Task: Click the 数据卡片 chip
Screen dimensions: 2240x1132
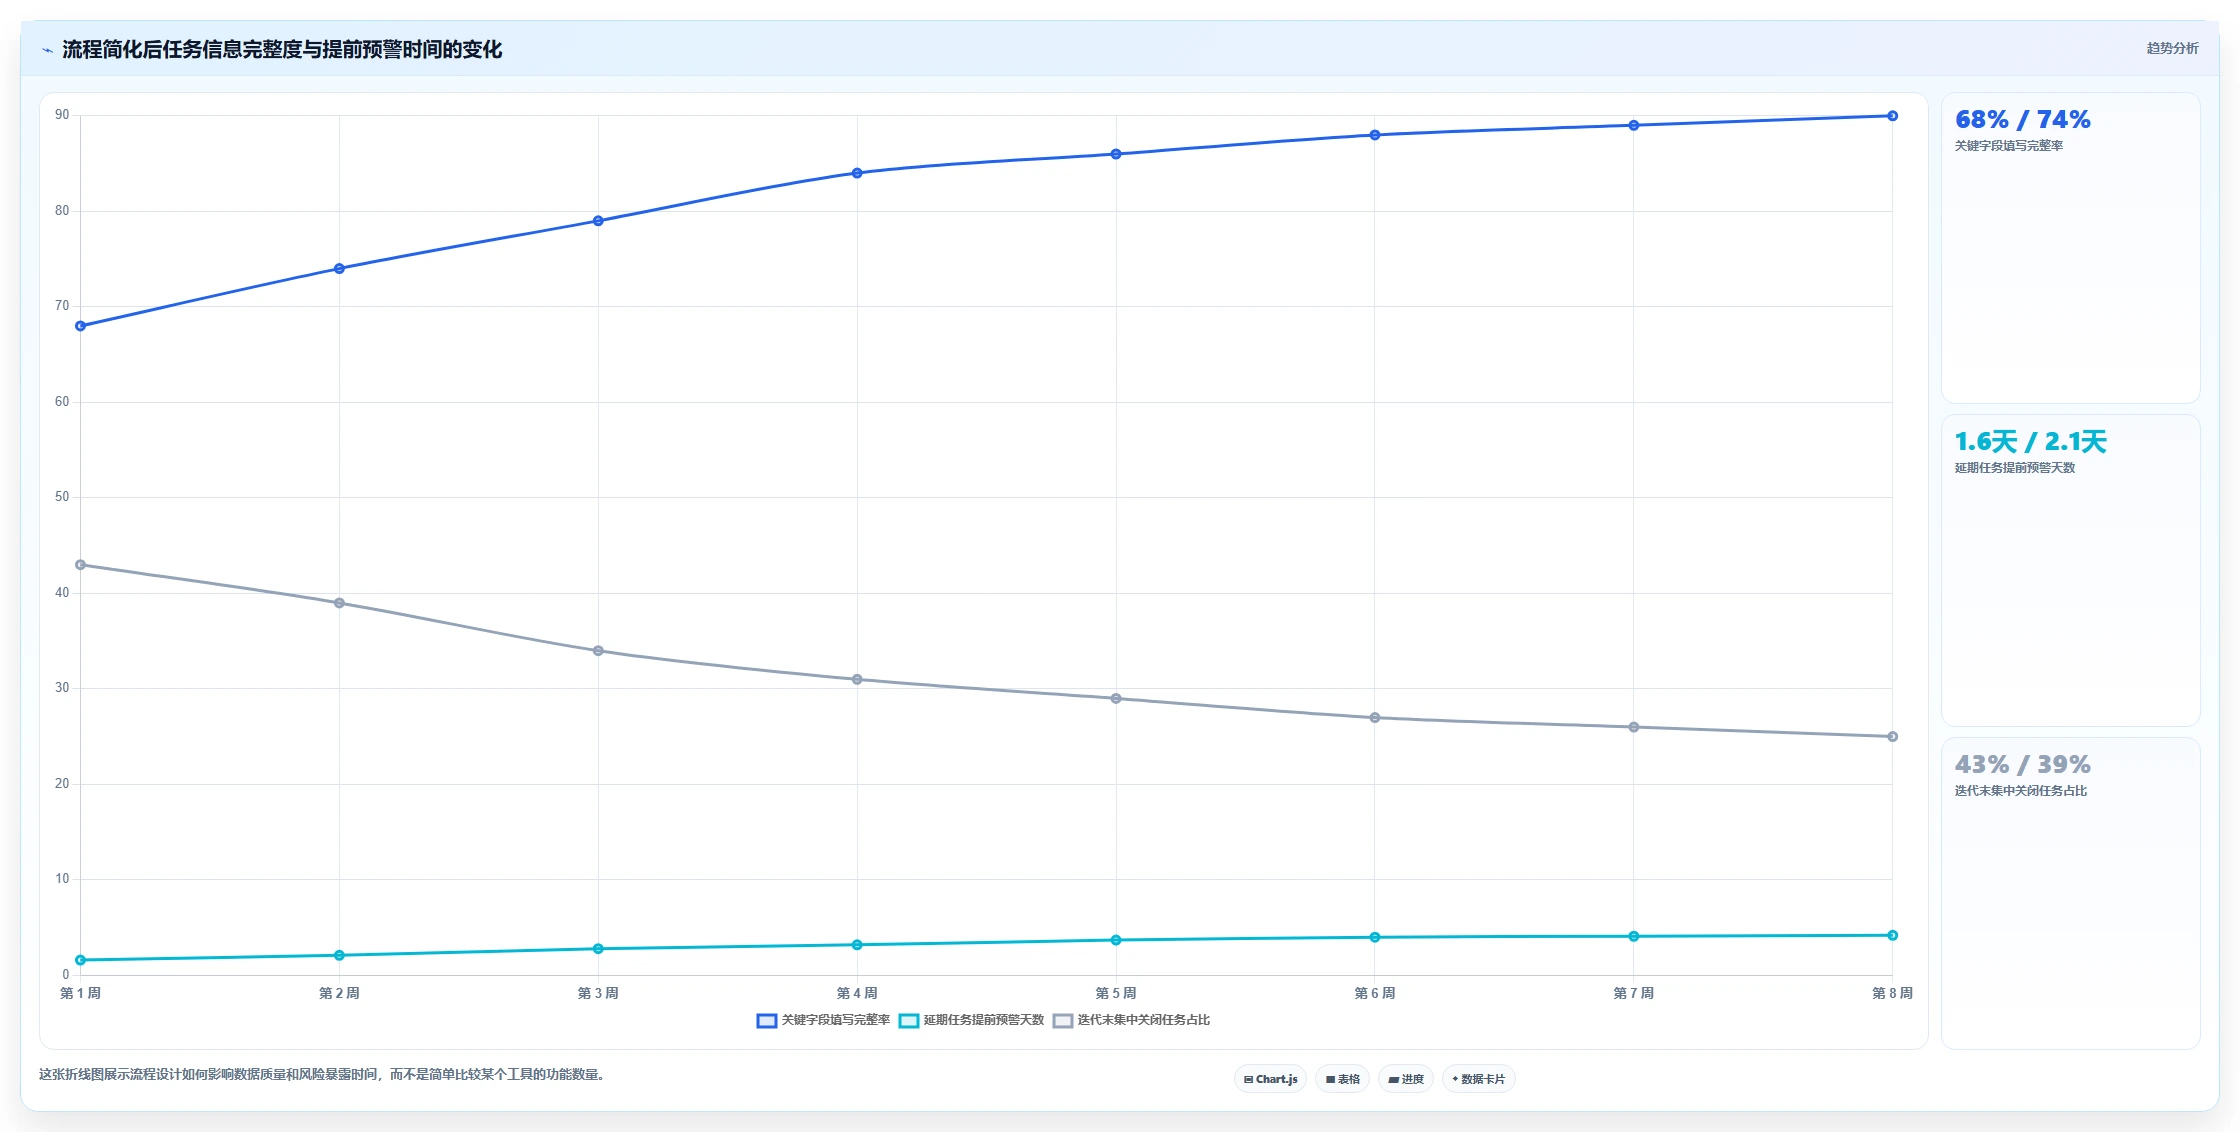Action: [1478, 1079]
